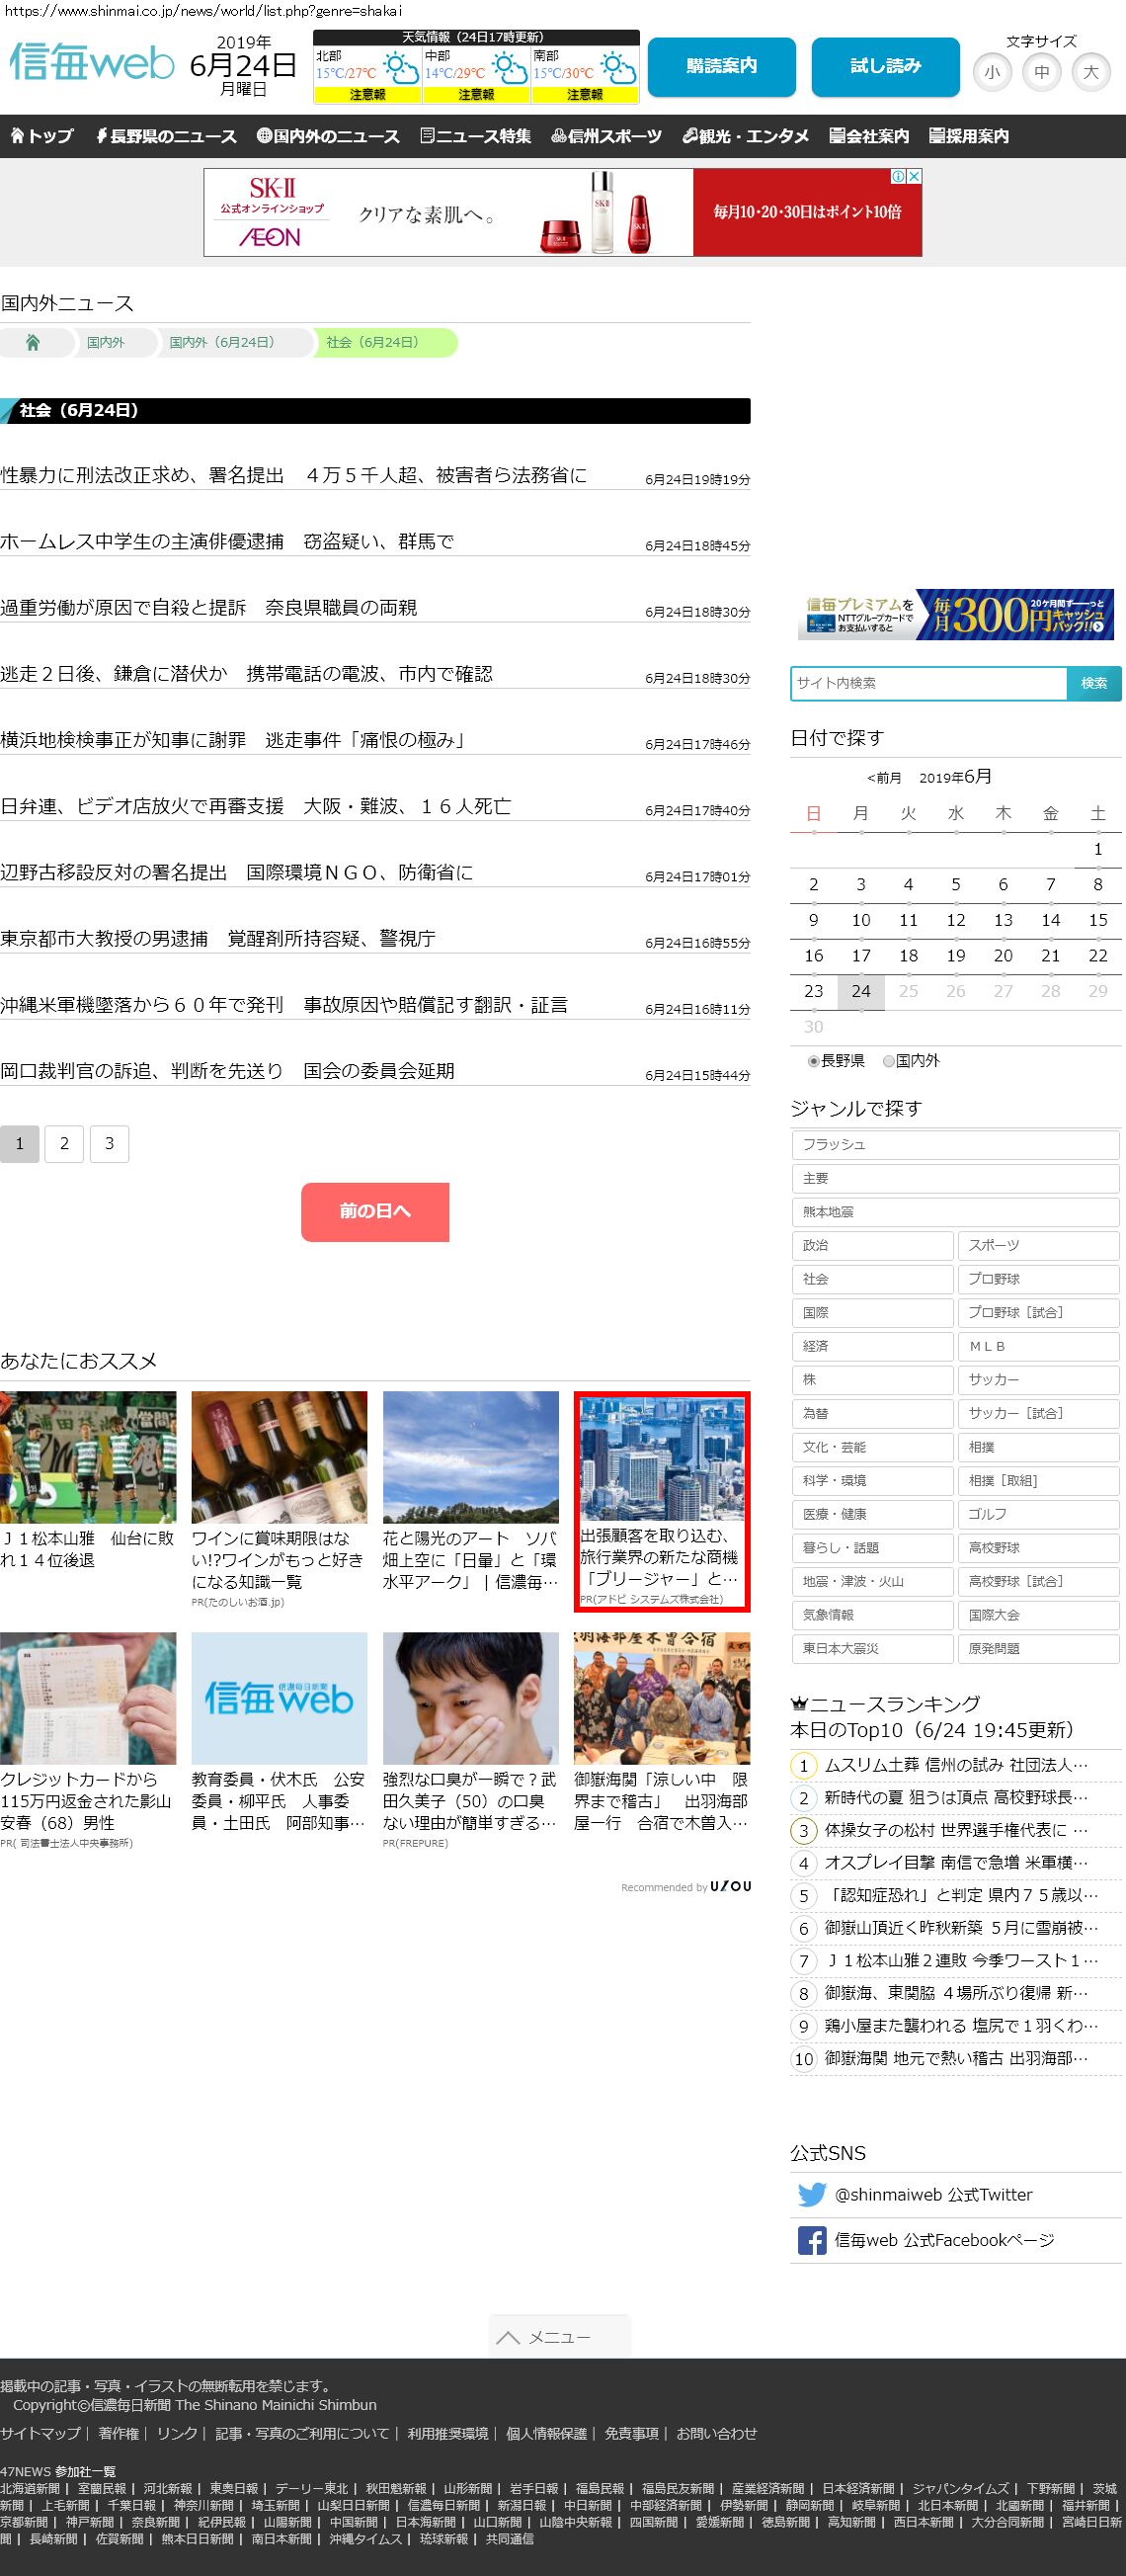
Task: Open the southern region weather forecast
Action: tap(584, 73)
